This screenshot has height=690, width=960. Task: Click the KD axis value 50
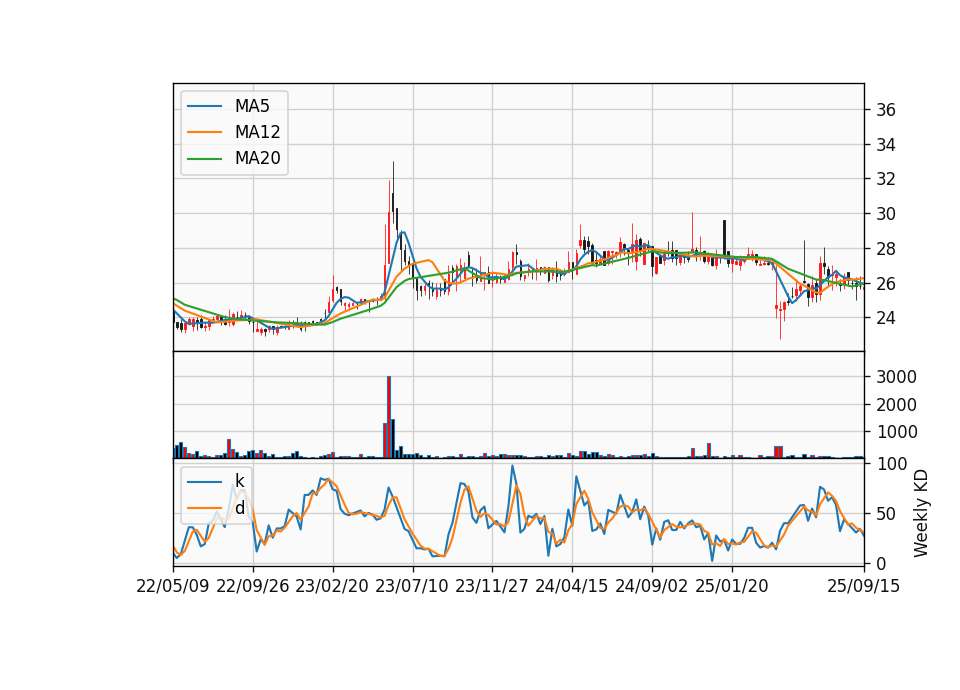[x=885, y=514]
